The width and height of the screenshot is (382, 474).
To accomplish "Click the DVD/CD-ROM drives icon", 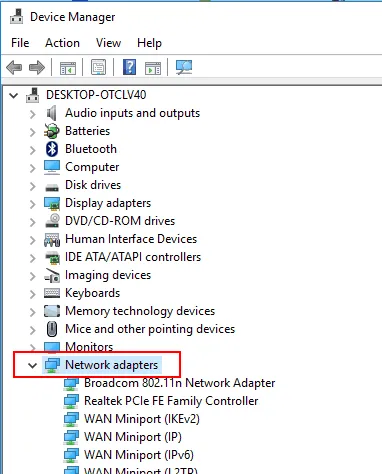I will 52,221.
